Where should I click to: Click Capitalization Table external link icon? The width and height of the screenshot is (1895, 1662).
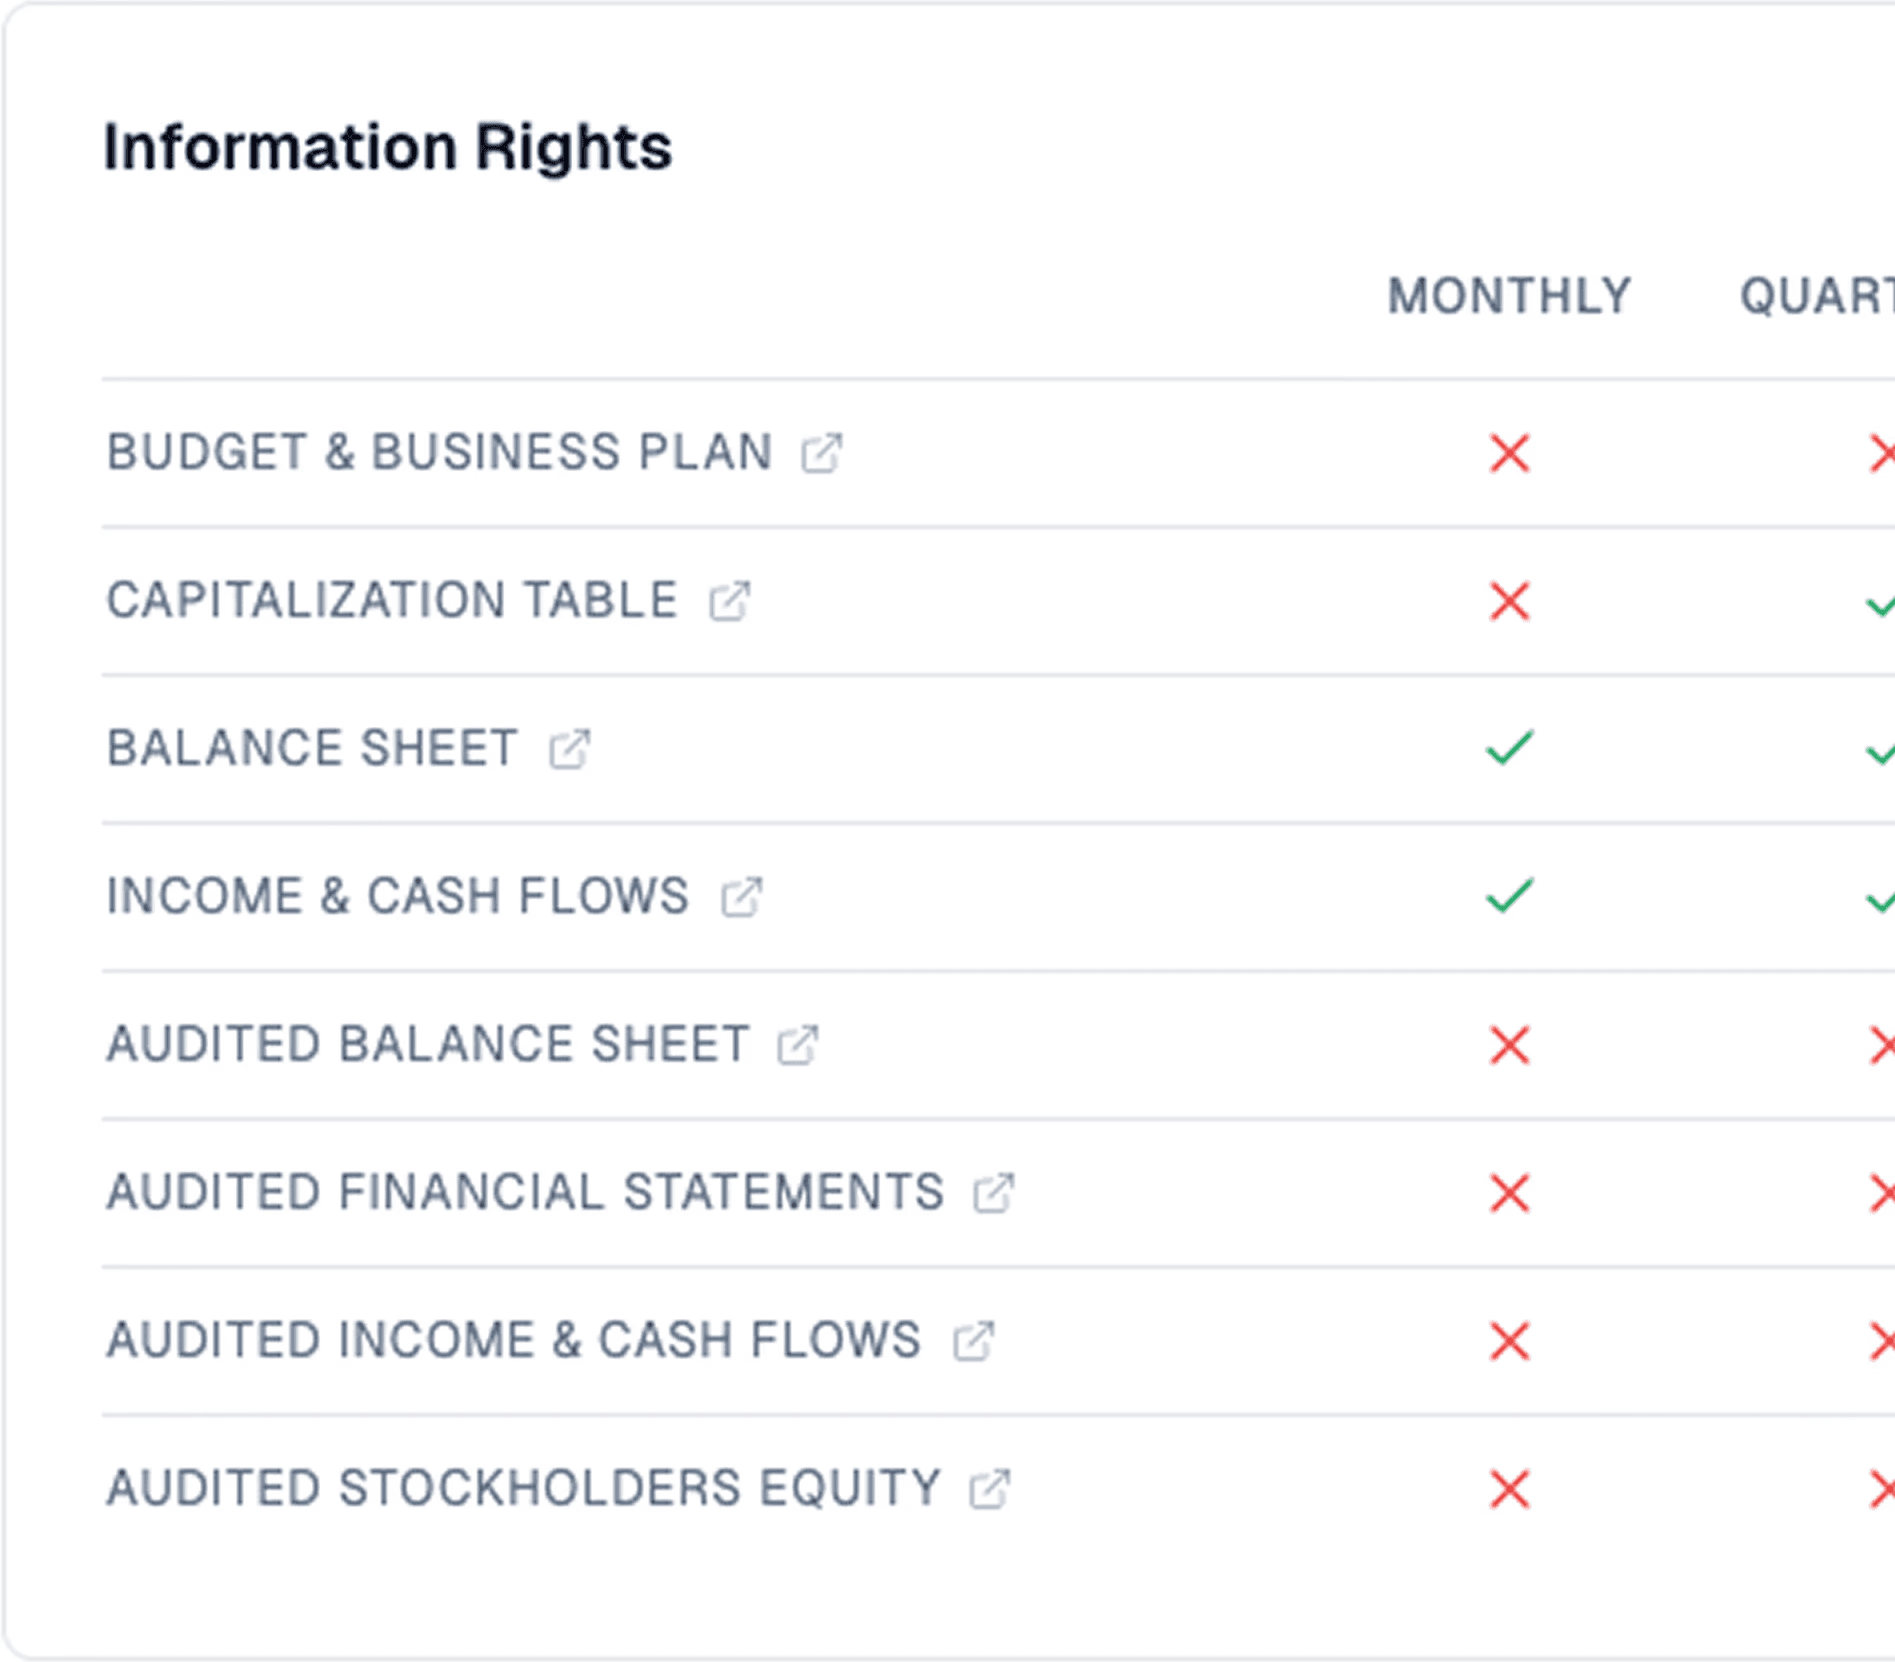coord(729,601)
